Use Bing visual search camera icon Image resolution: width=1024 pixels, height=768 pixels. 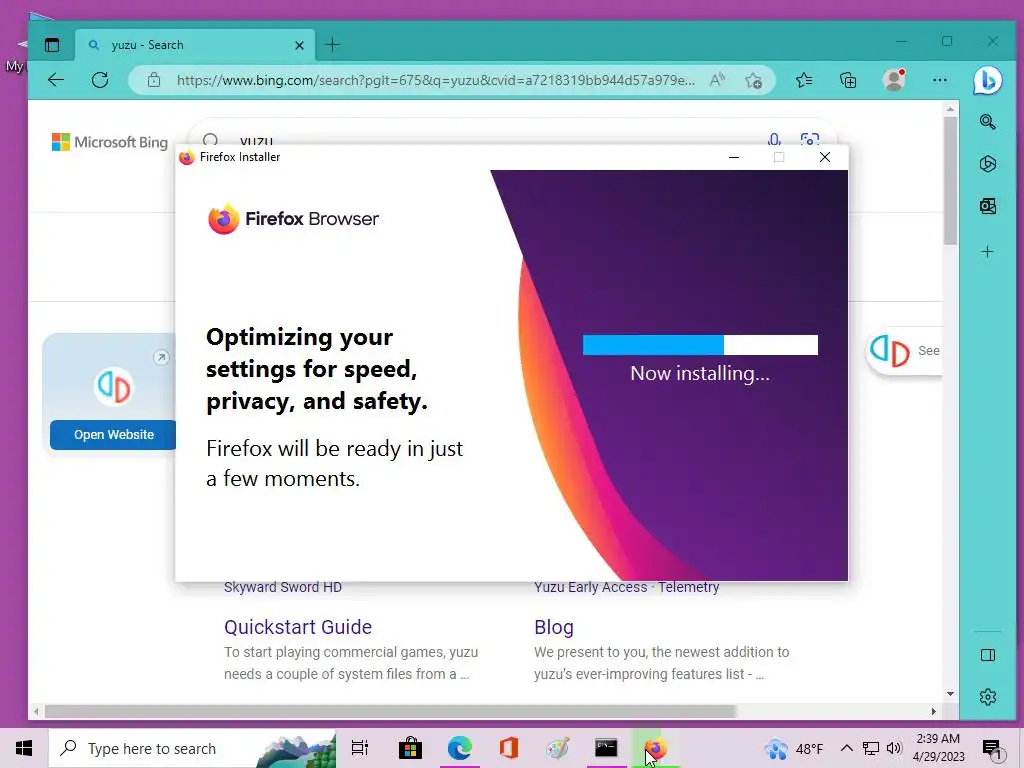(x=810, y=138)
